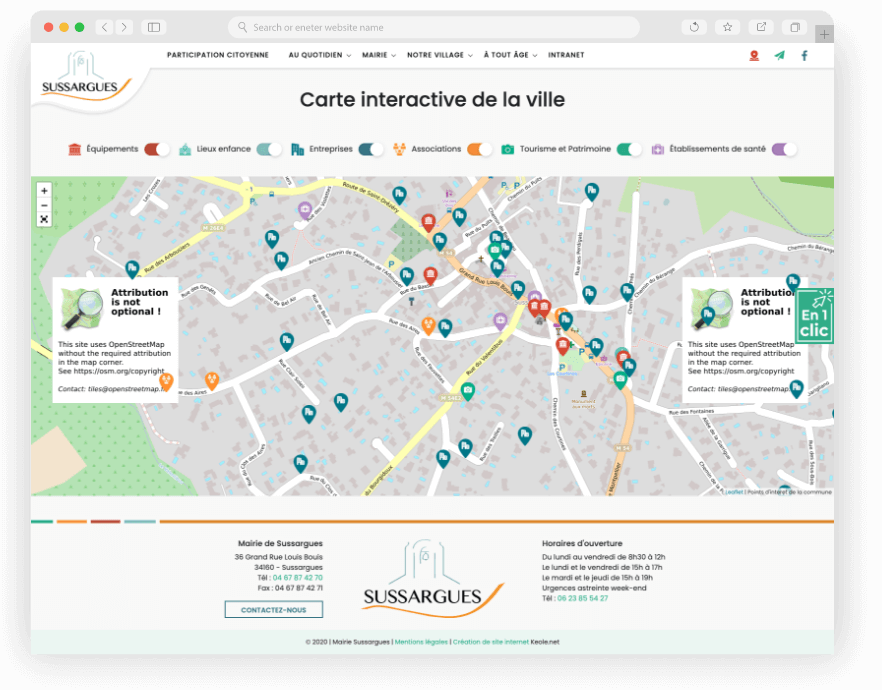Image resolution: width=882 pixels, height=690 pixels.
Task: Click the En 1 clic side button
Action: [x=815, y=315]
